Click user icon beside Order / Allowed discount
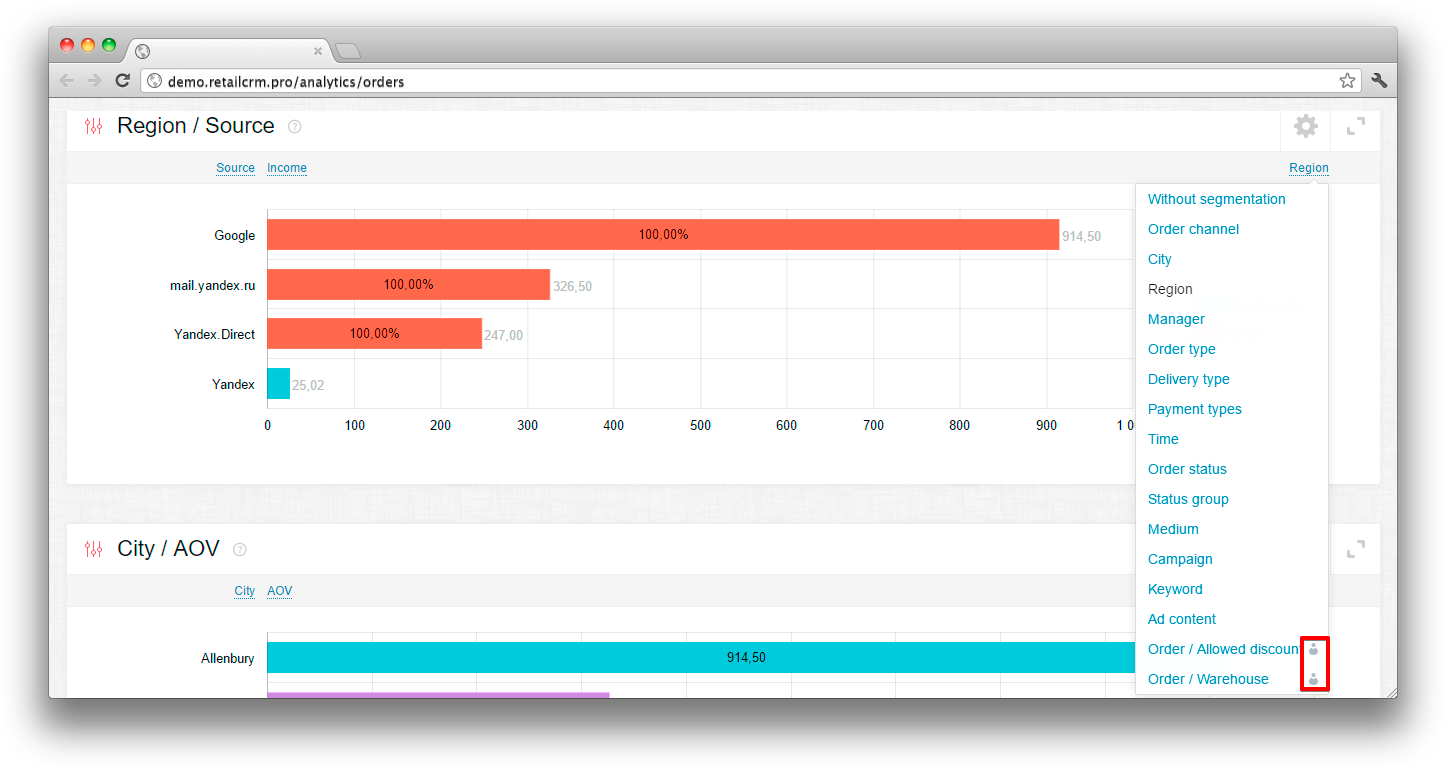 [x=1314, y=649]
